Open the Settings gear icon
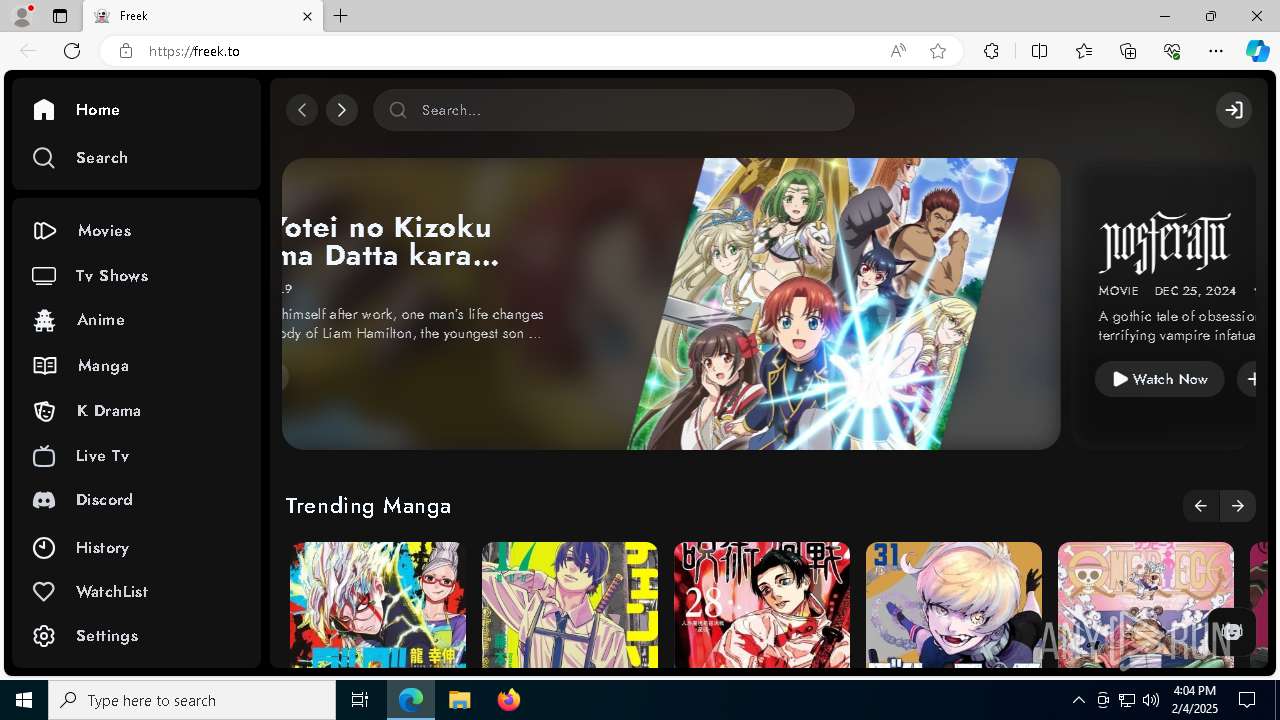 click(x=43, y=636)
